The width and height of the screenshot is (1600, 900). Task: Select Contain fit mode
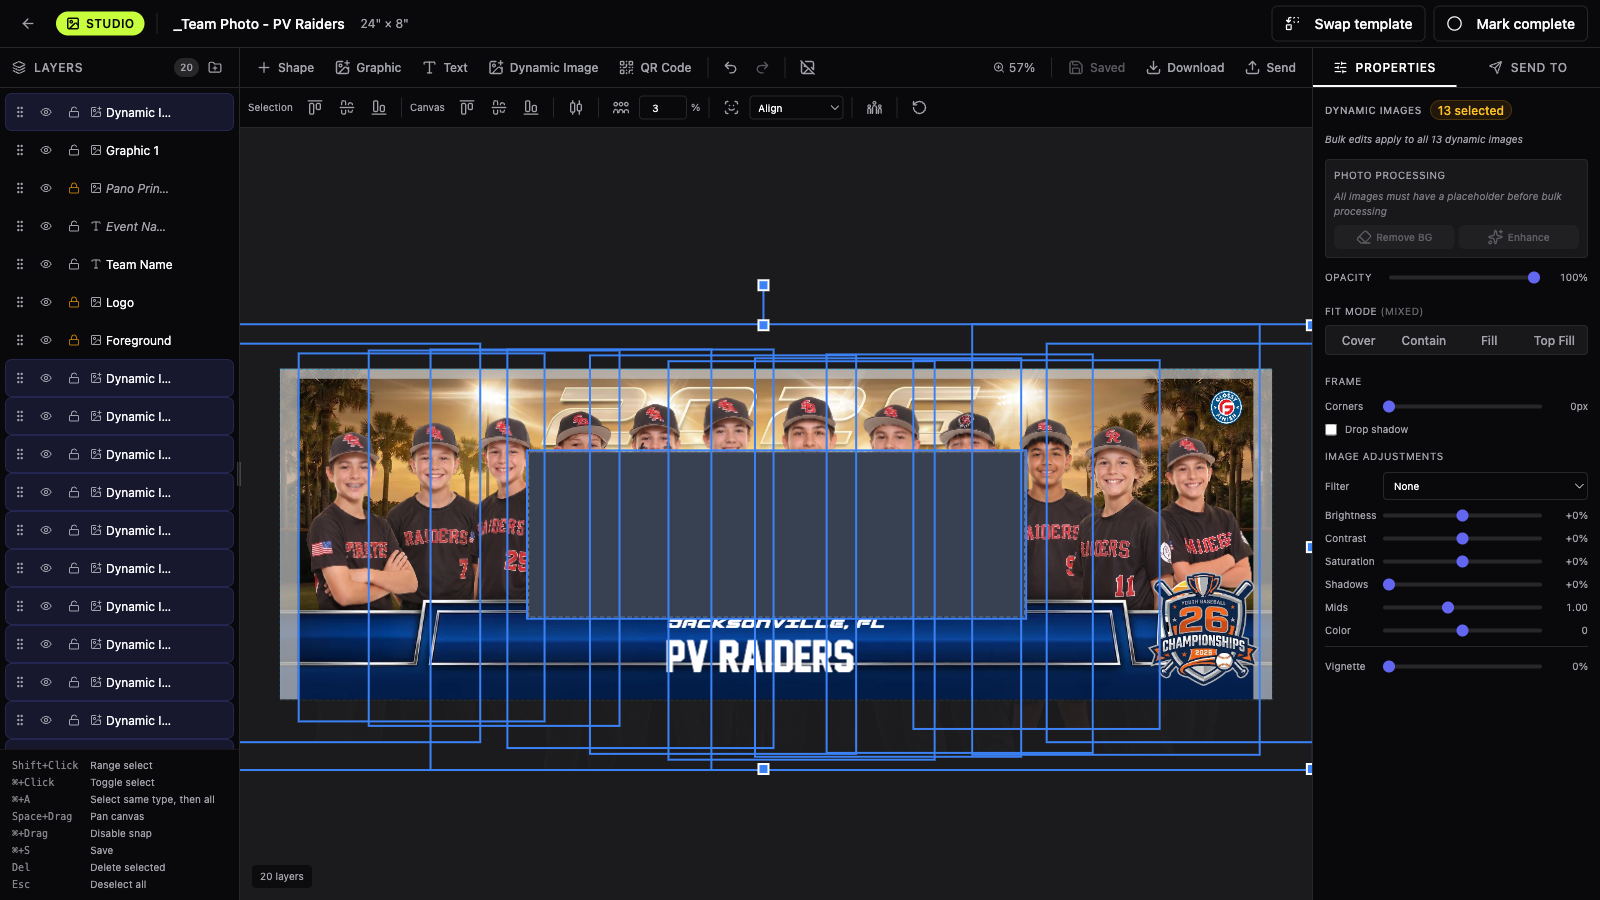(x=1423, y=340)
